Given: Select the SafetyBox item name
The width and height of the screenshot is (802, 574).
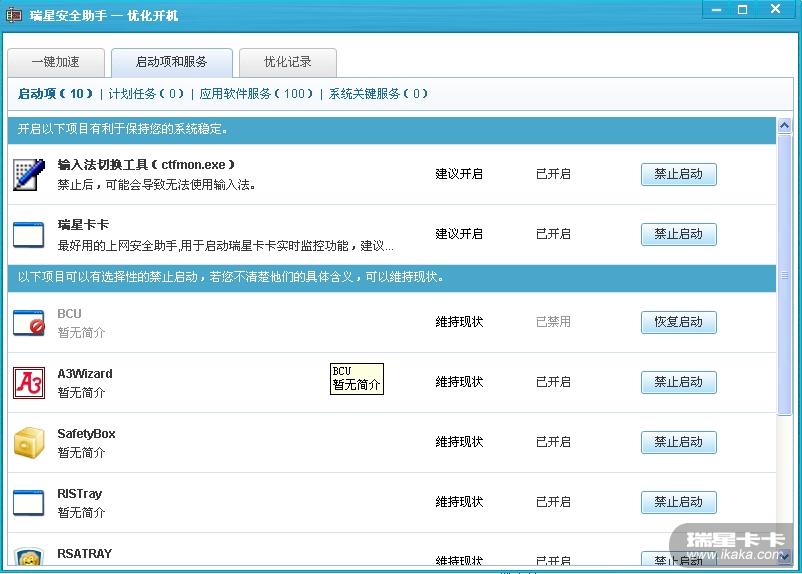Looking at the screenshot, I should coord(86,434).
